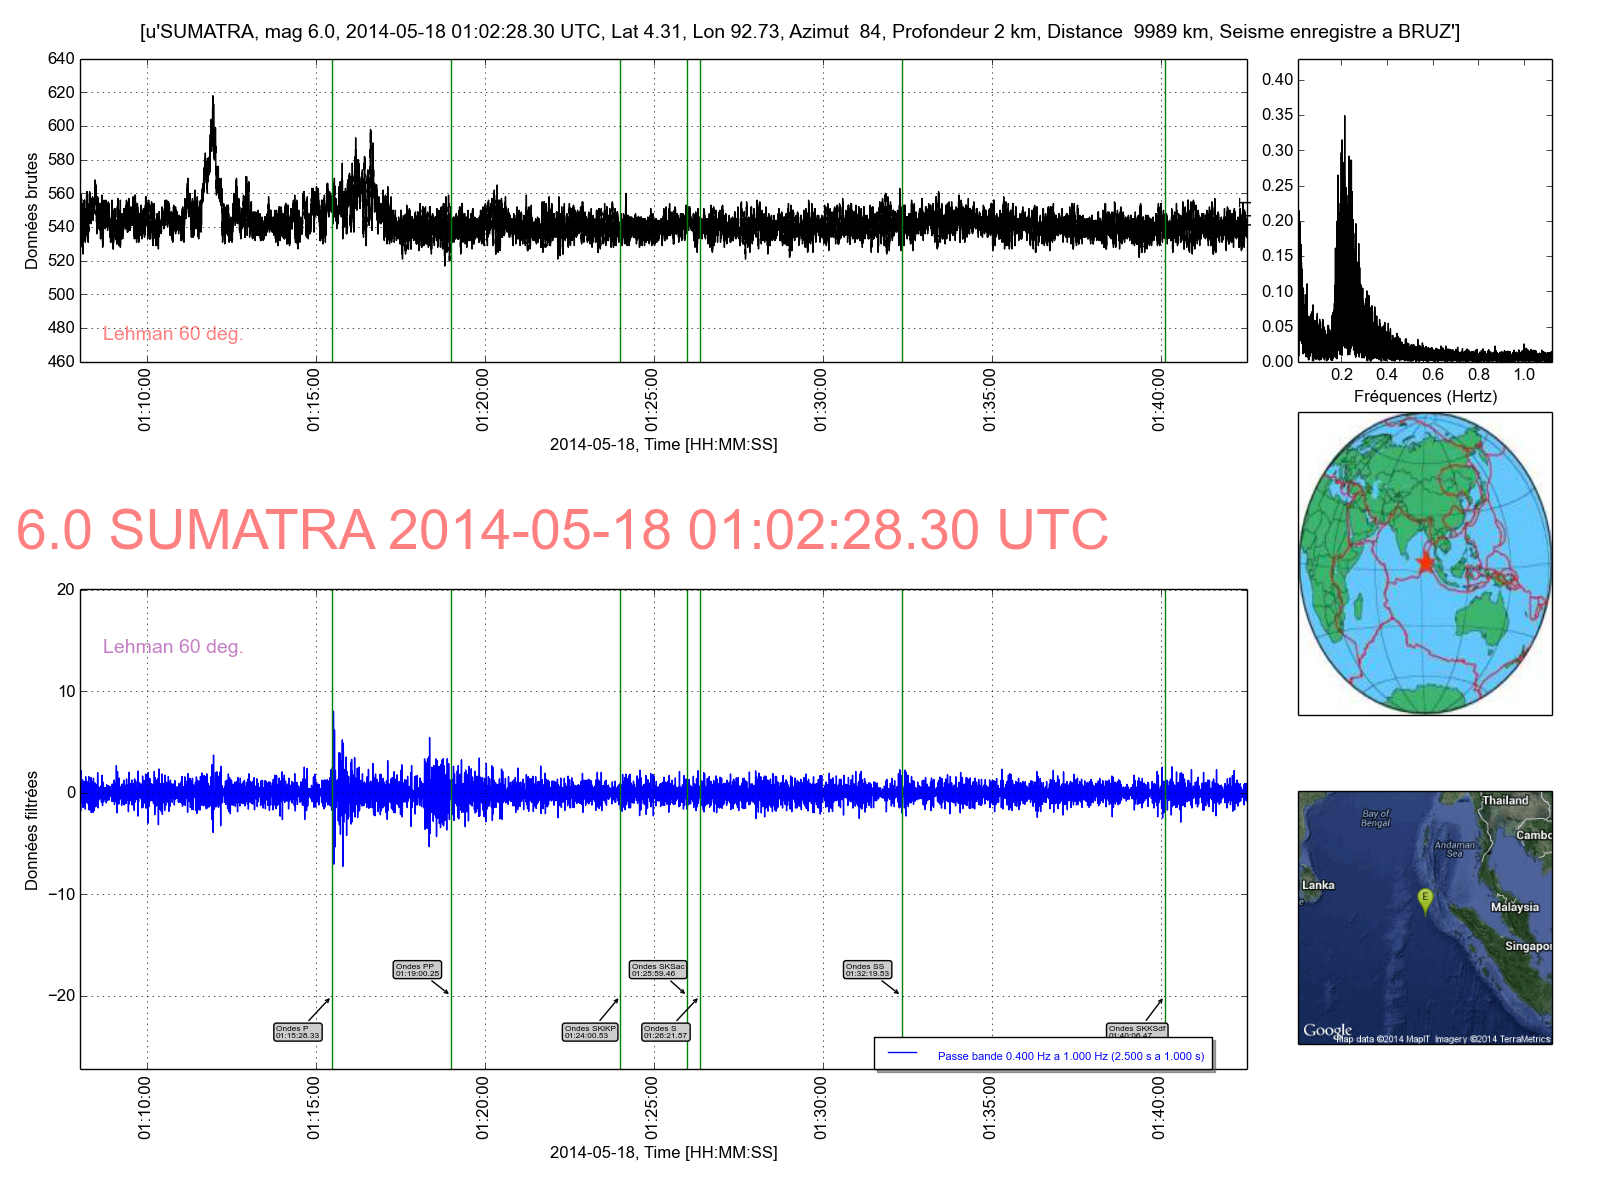Click the purple Lehman 60 deg. label
Screen dimensions: 1600x1188
click(173, 647)
